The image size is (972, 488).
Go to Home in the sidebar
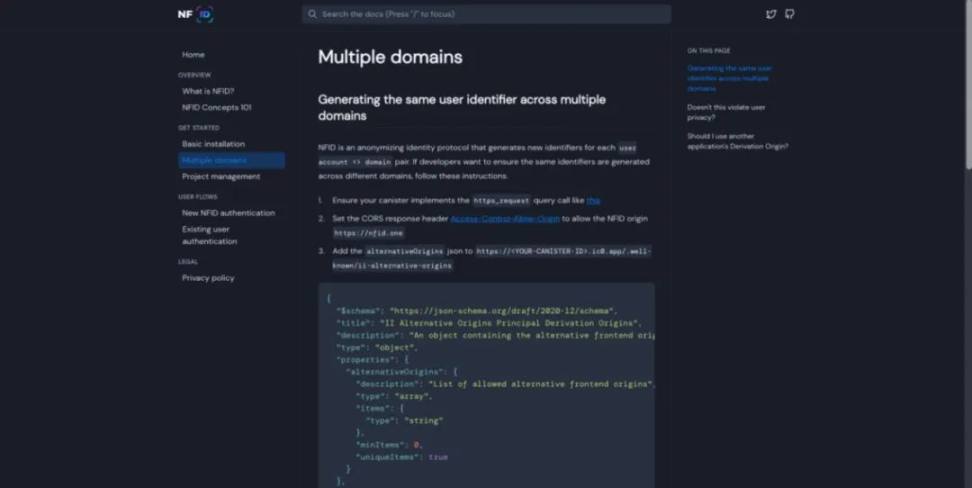click(x=193, y=55)
